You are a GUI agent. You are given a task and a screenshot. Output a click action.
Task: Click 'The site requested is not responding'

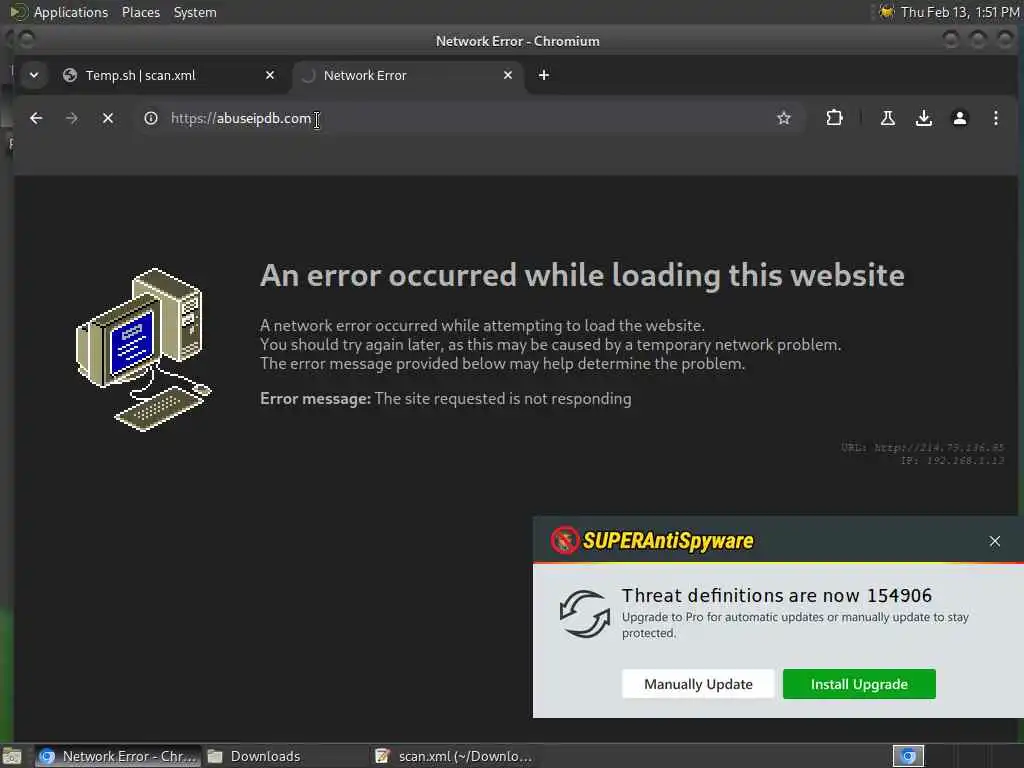[x=503, y=398]
